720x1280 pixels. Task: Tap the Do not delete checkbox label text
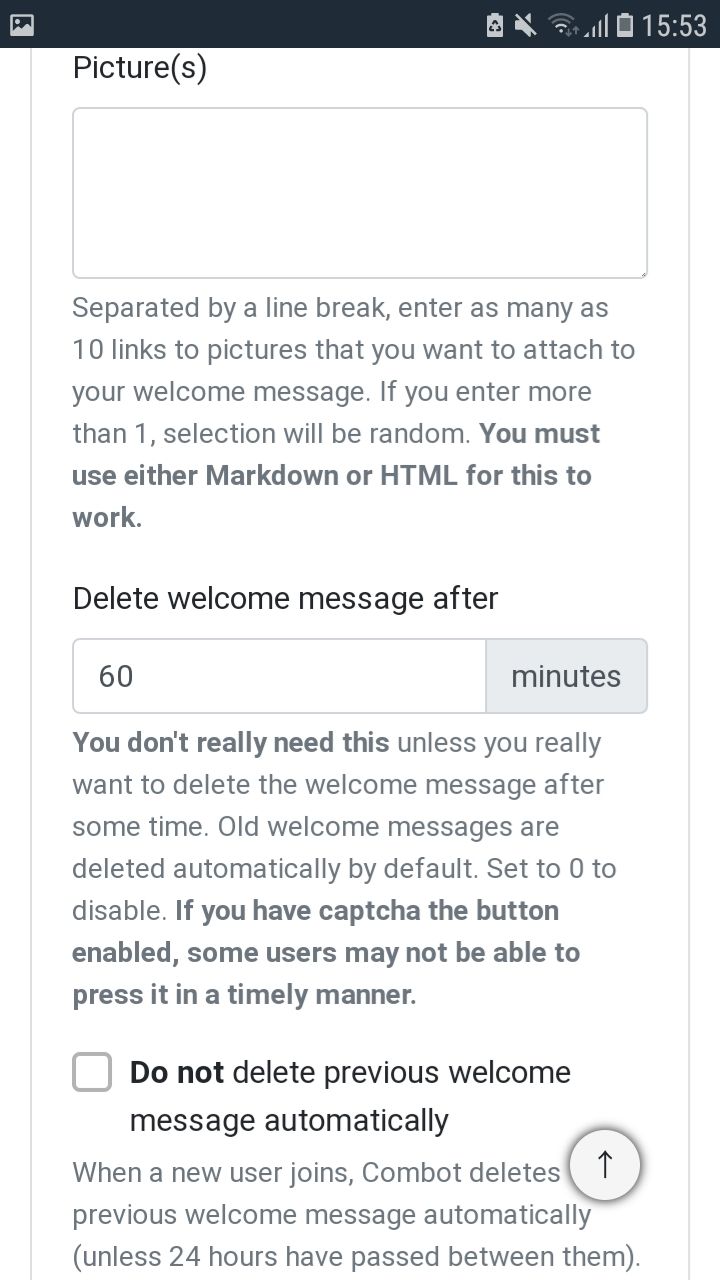point(350,1096)
